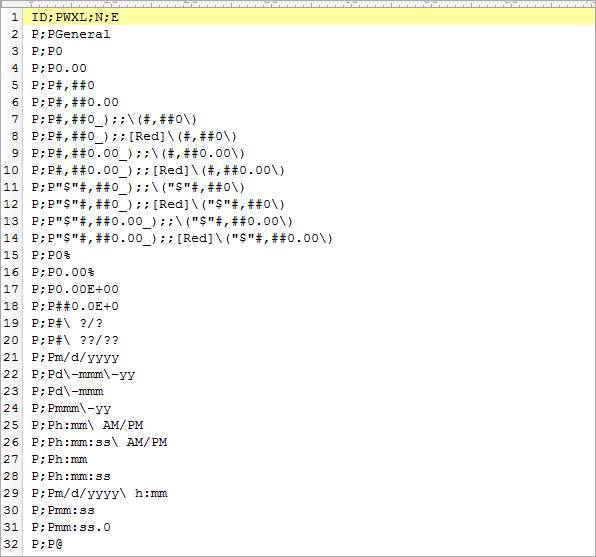
Task: Click [Red] on line 8
Action: pos(147,136)
